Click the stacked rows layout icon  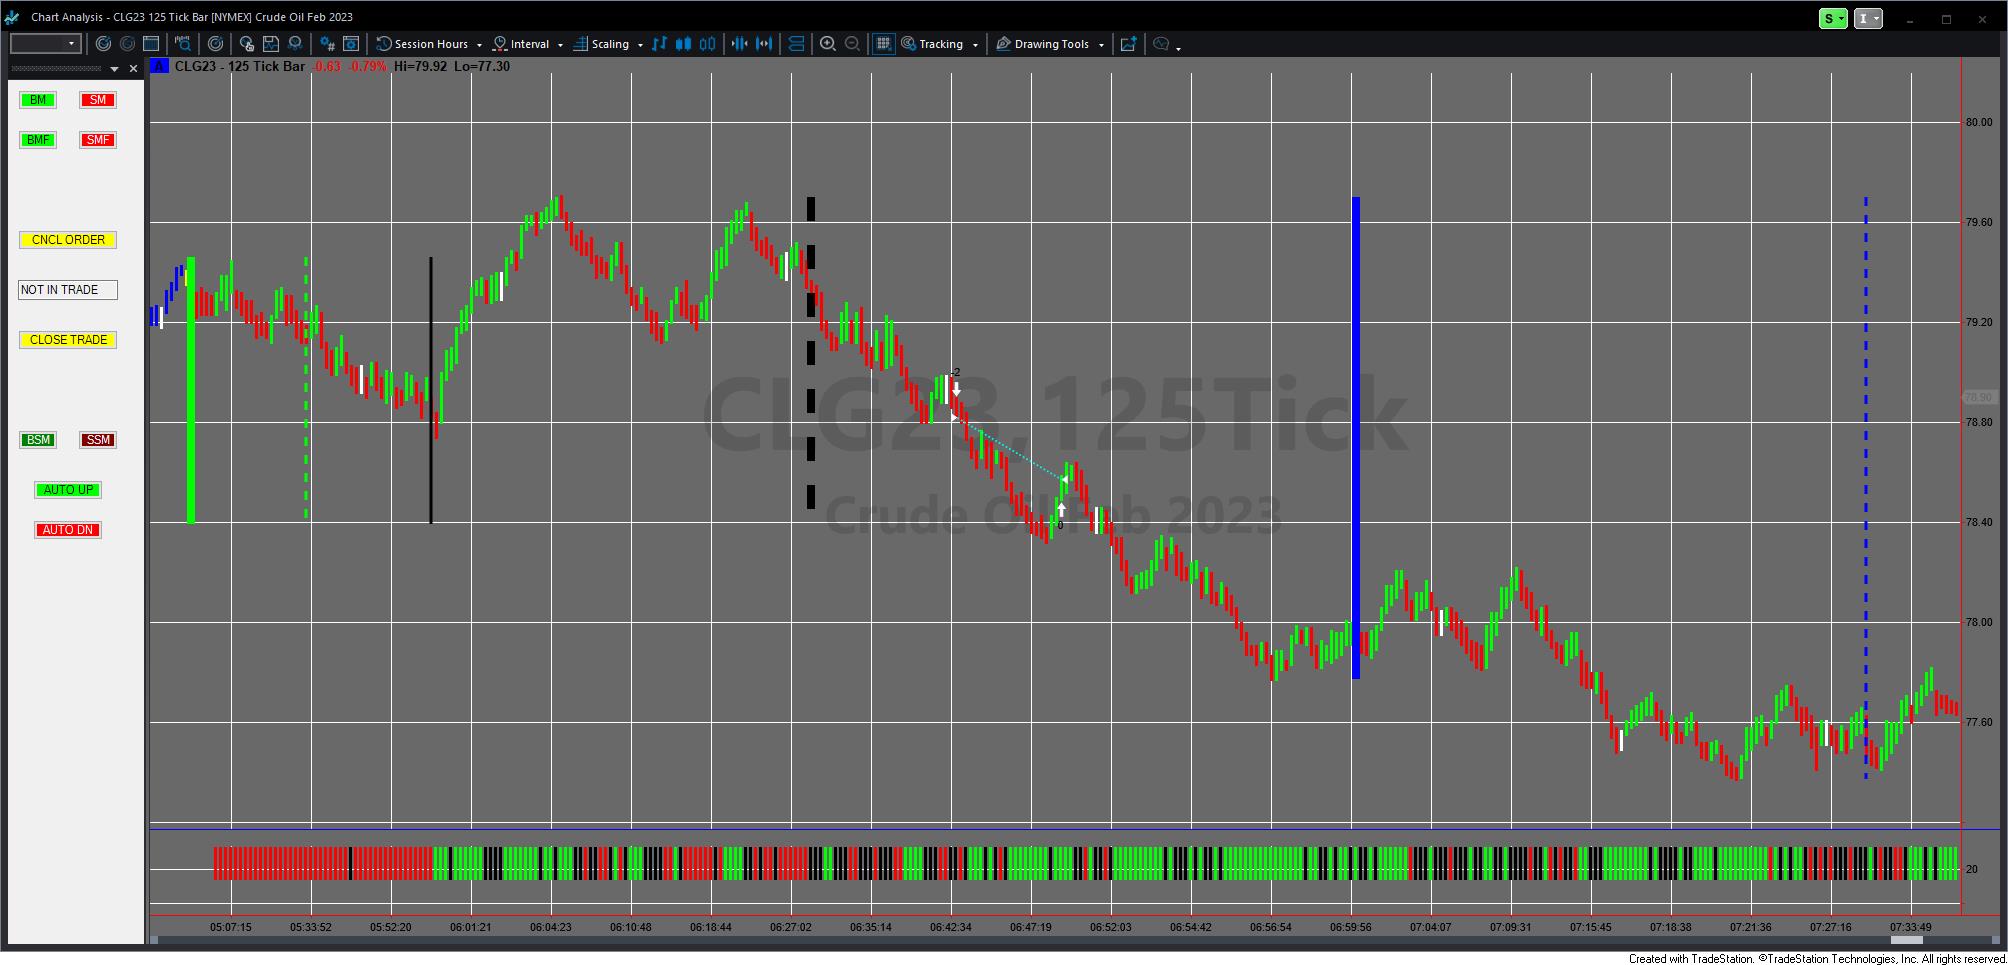(797, 44)
